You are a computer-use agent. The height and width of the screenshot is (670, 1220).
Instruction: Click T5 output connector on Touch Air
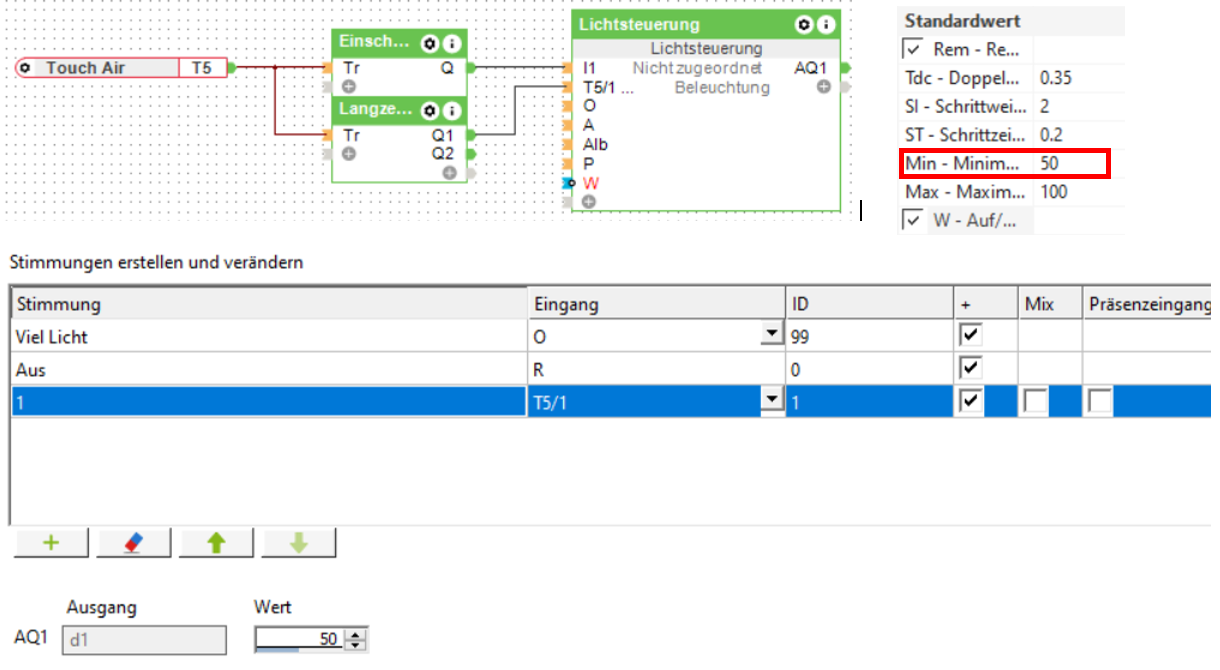coord(232,68)
